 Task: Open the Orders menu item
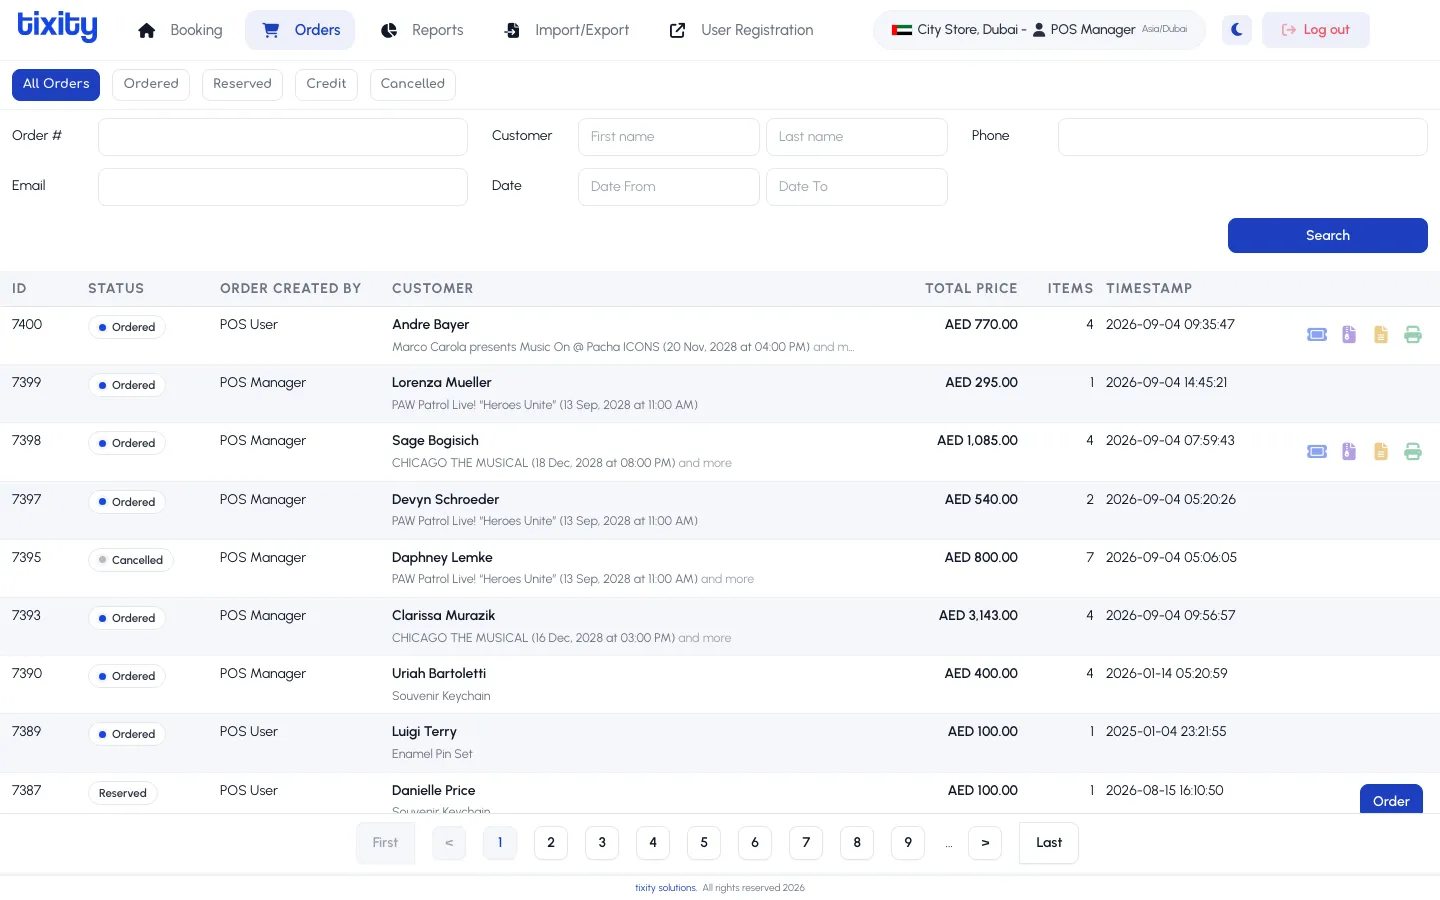click(300, 30)
